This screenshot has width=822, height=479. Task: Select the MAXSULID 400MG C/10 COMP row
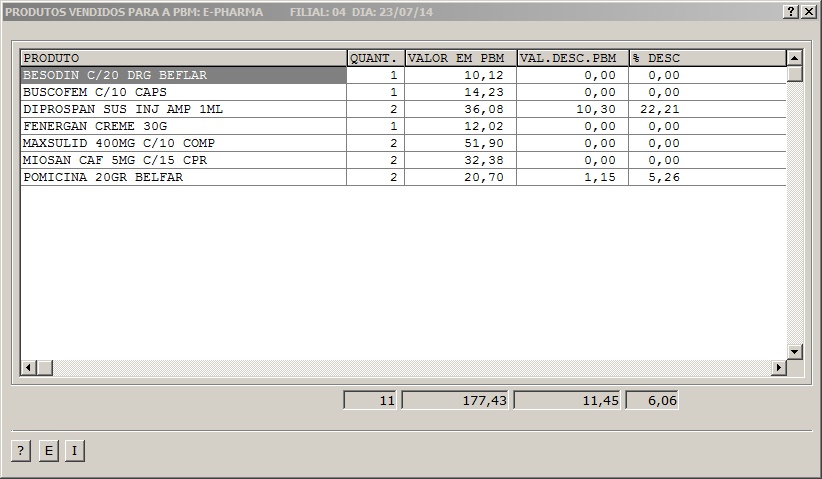[x=183, y=143]
